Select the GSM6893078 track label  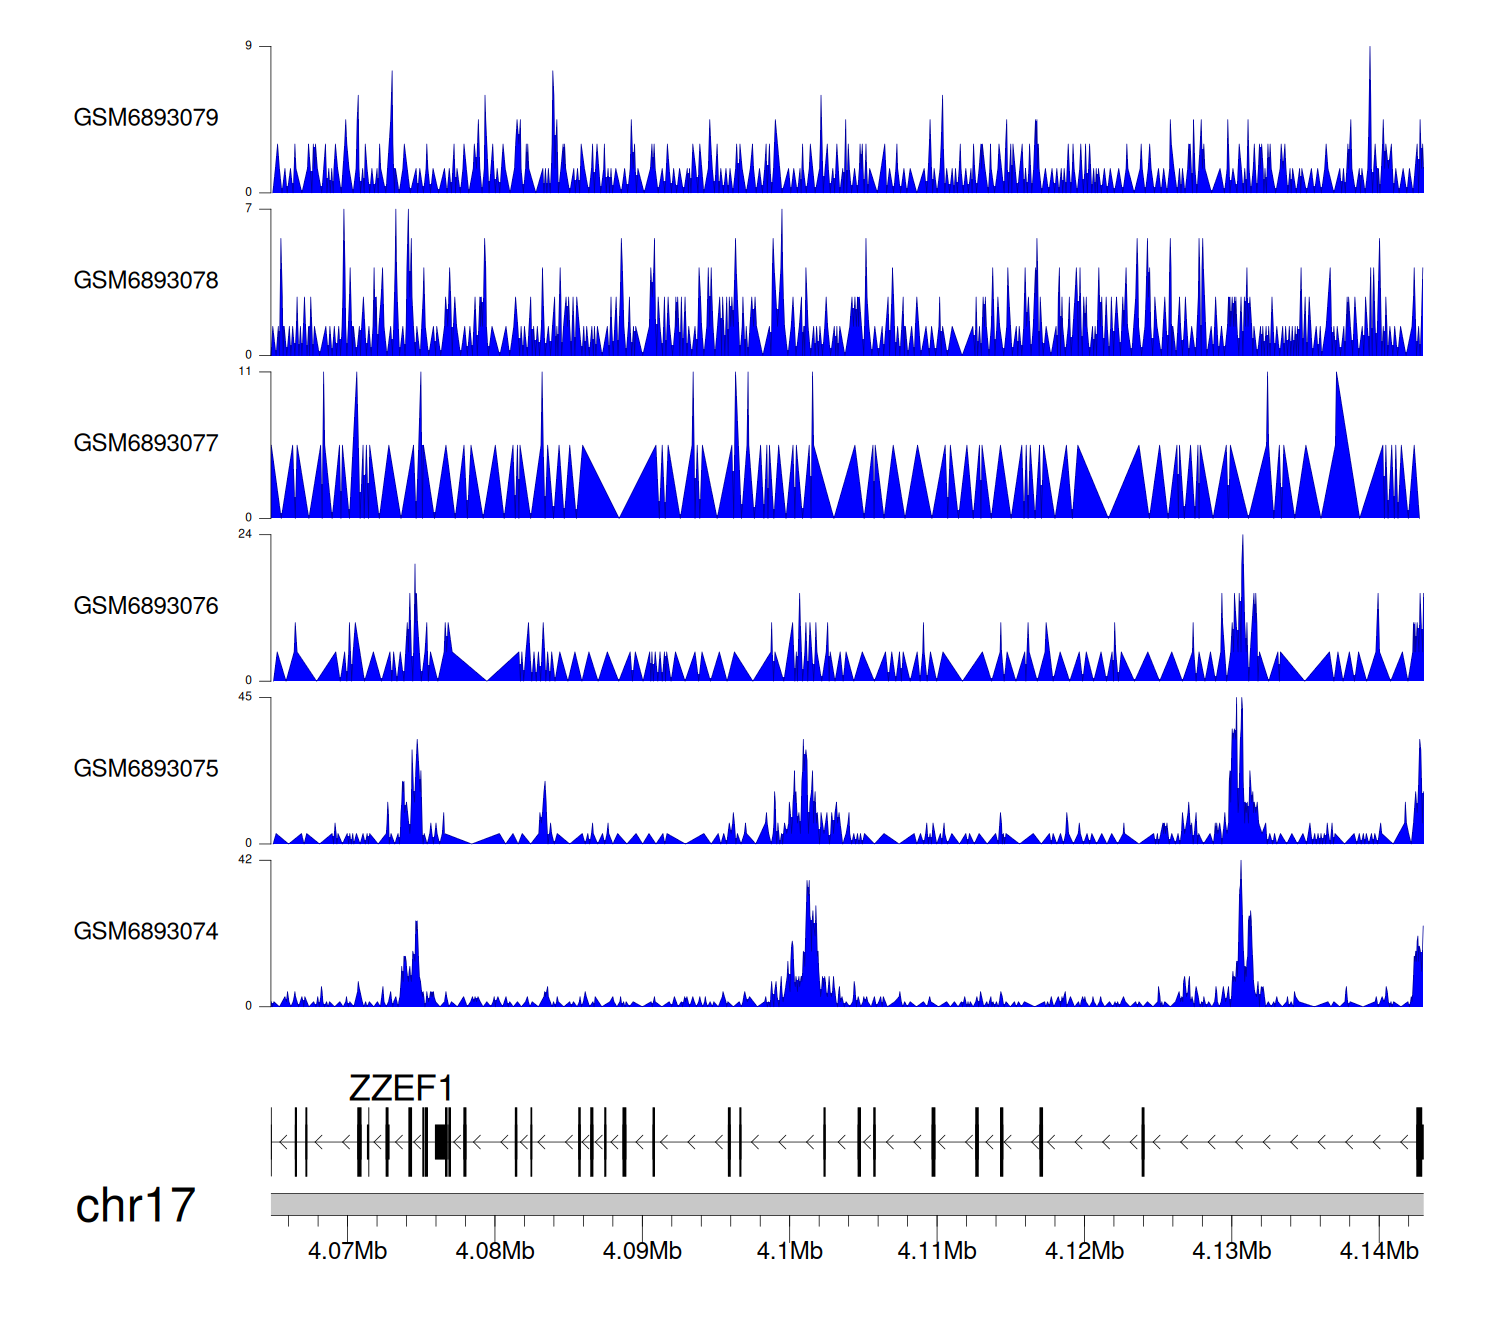(146, 281)
